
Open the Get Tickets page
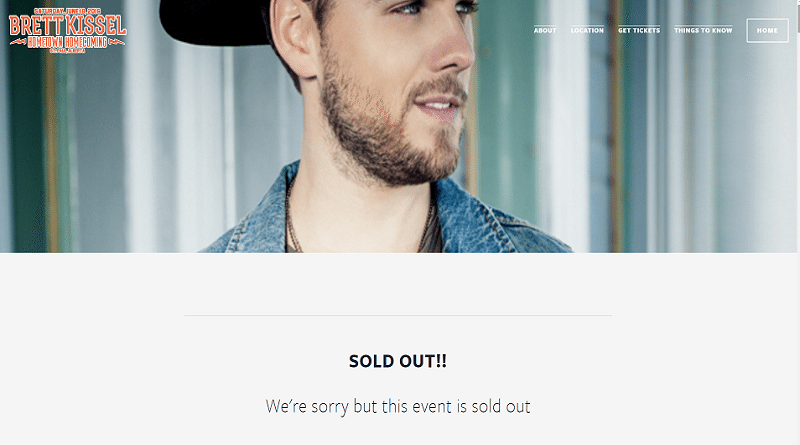[639, 31]
